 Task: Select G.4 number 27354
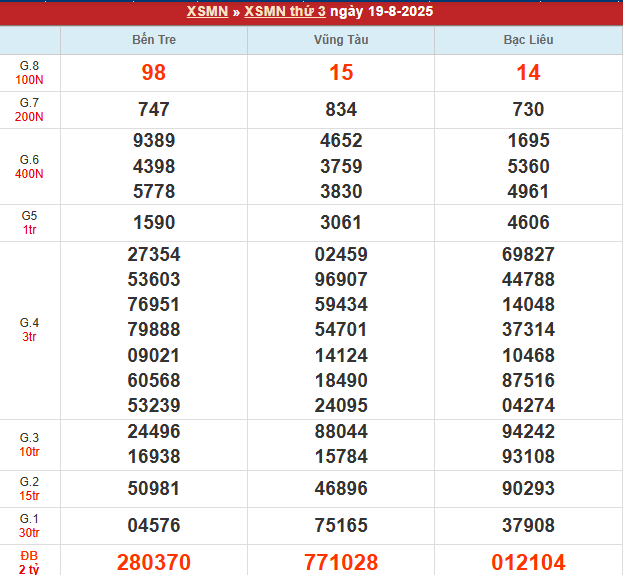click(154, 254)
